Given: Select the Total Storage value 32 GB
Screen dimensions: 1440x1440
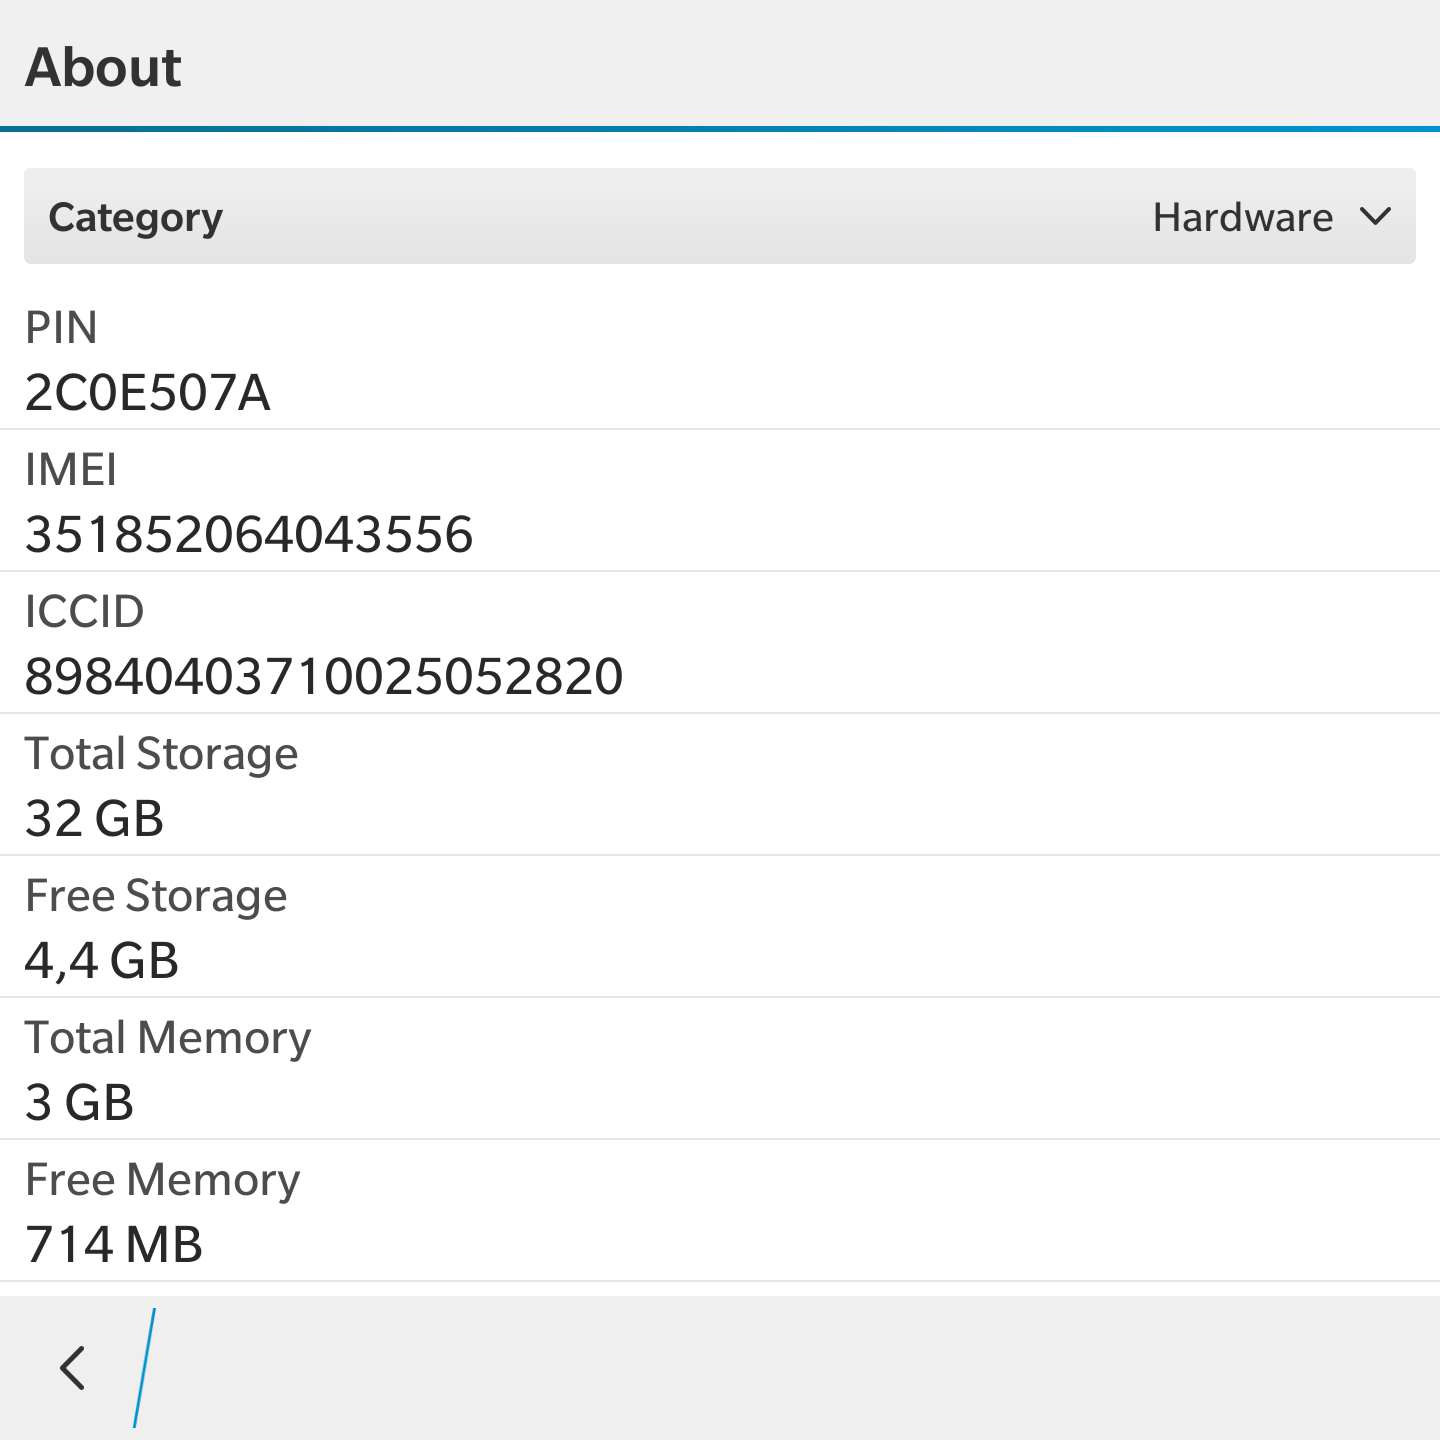Looking at the screenshot, I should point(94,819).
